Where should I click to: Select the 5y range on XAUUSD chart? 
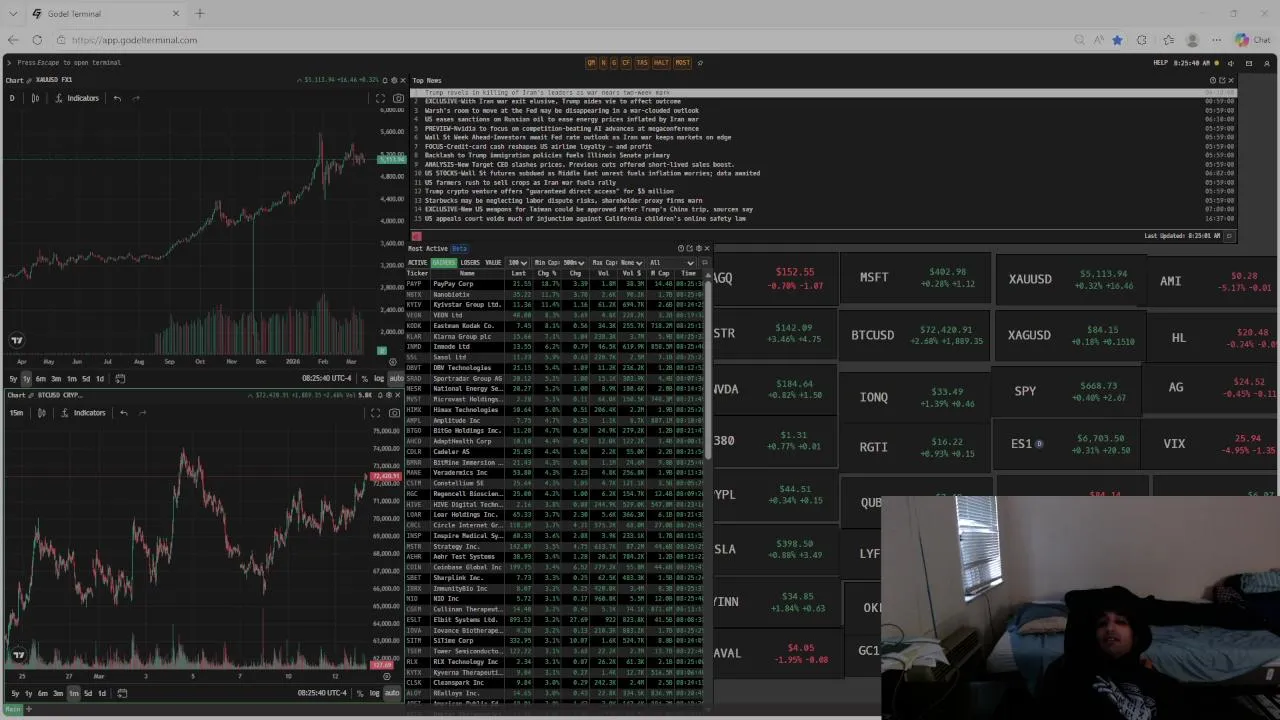[13, 379]
